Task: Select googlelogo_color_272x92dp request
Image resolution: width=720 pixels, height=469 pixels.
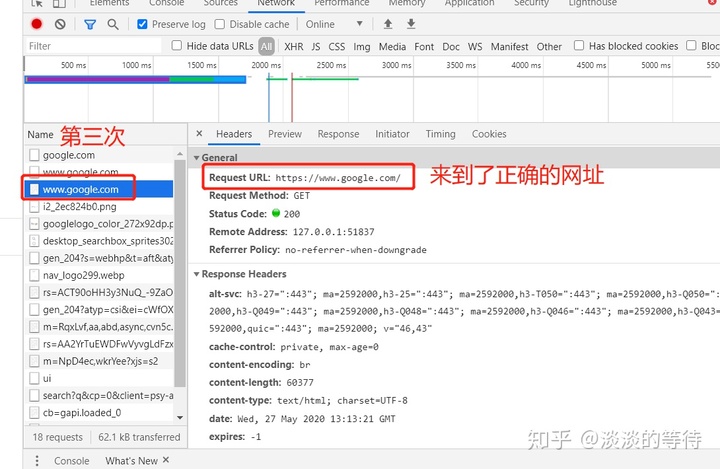Action: click(100, 224)
